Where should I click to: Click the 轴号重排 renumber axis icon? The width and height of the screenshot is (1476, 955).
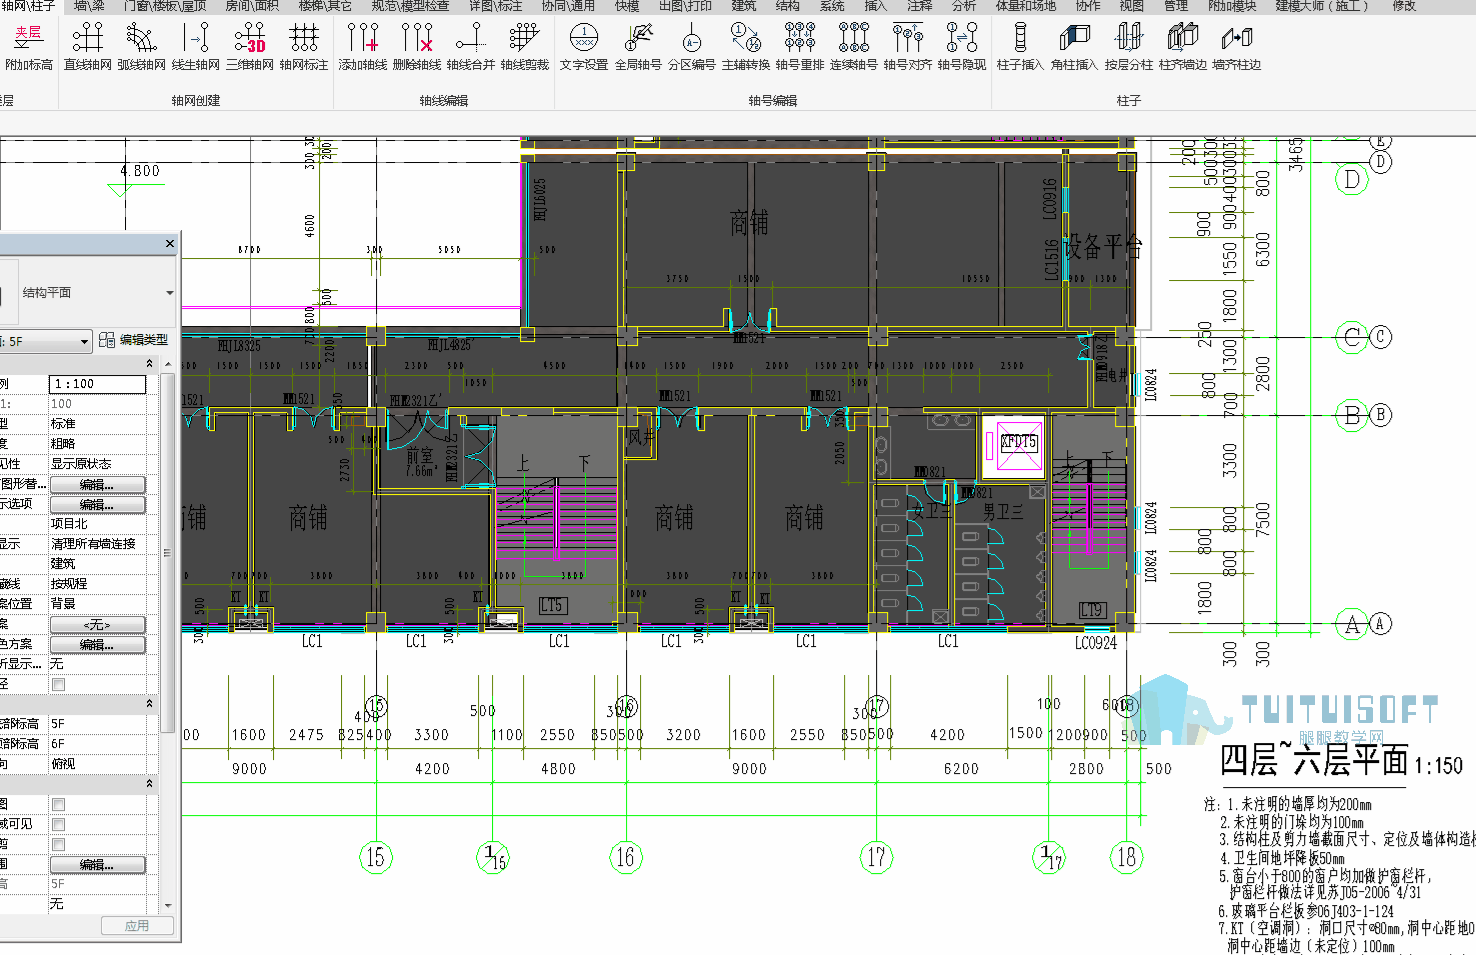pyautogui.click(x=799, y=46)
